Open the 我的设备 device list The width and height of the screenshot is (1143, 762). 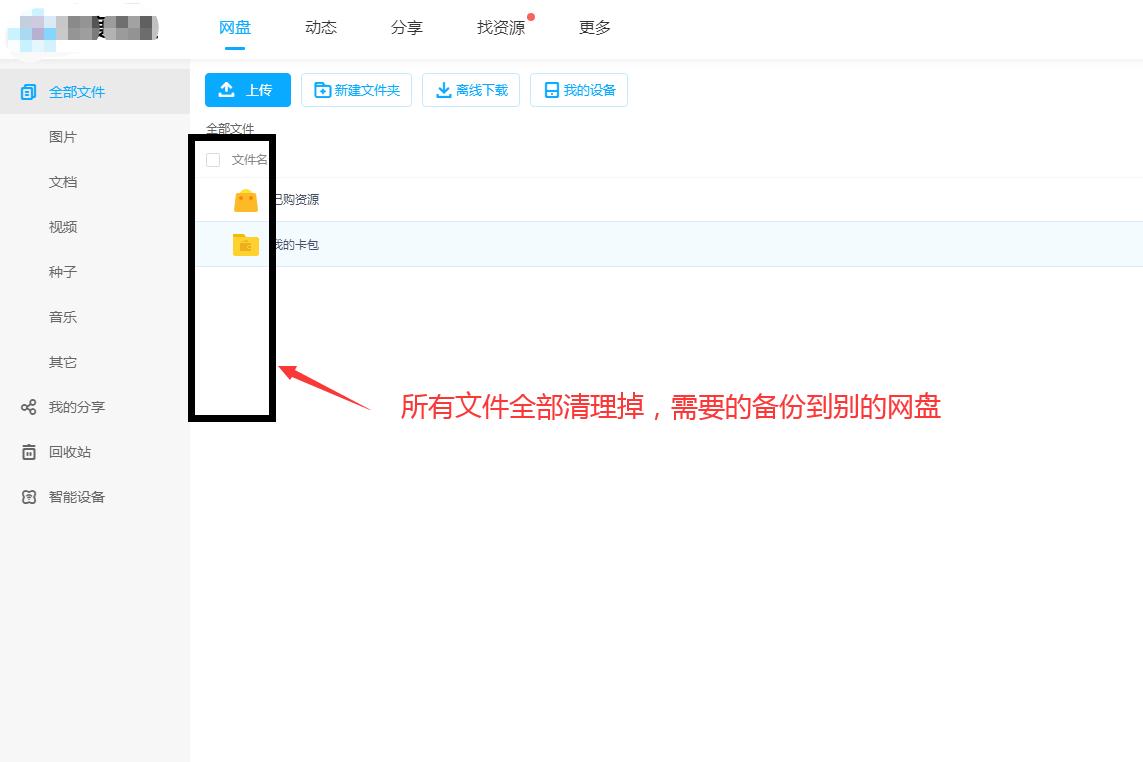(x=578, y=89)
